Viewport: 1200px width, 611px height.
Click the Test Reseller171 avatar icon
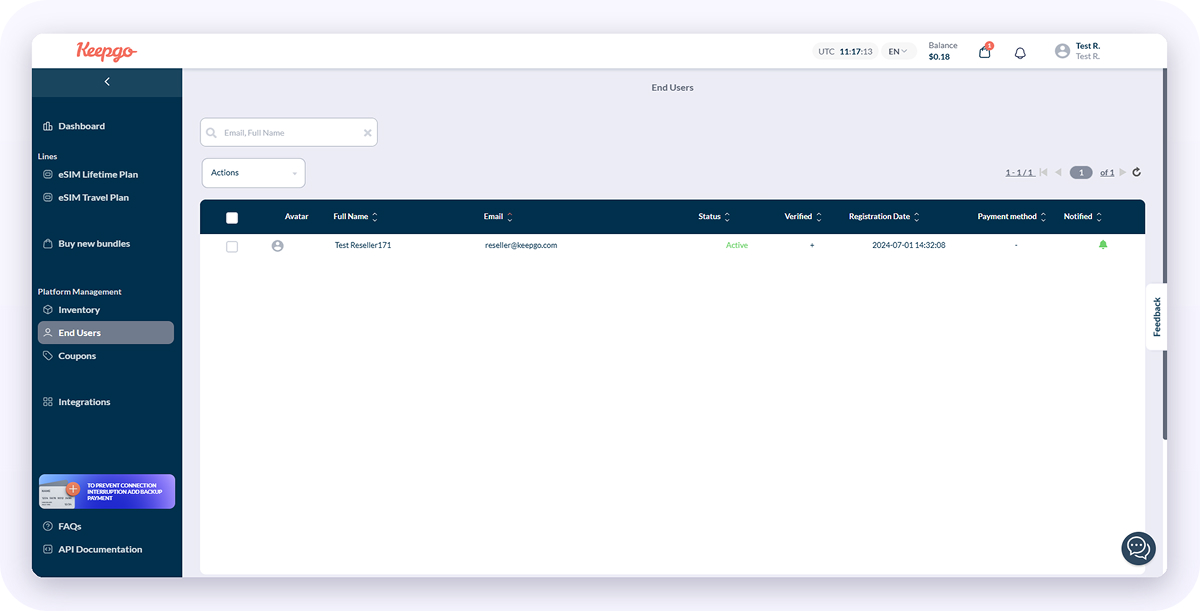(x=278, y=245)
